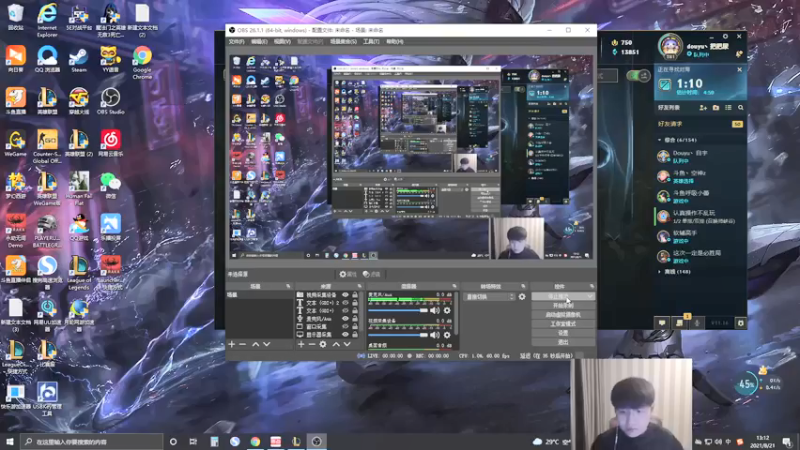Open streaming button dropdown arrow
This screenshot has width=800, height=450.
click(590, 296)
